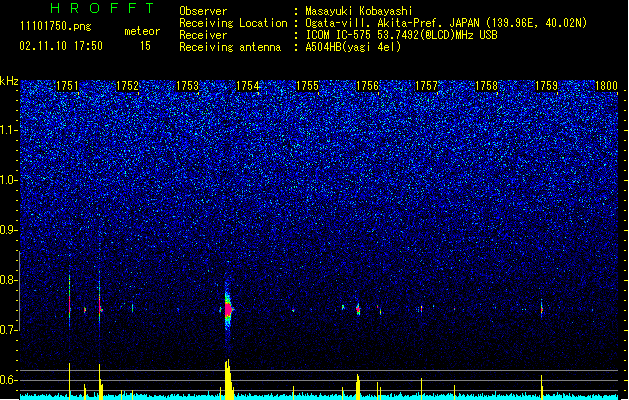Click the receiver ICOM IC-575 text

[x=401, y=35]
